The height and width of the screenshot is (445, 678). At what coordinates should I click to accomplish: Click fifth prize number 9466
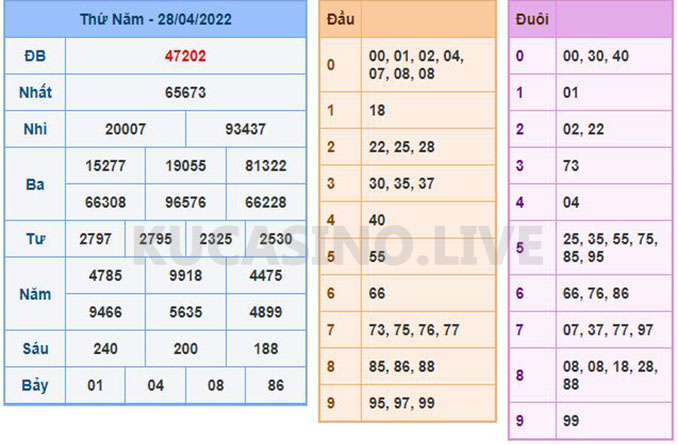(106, 312)
